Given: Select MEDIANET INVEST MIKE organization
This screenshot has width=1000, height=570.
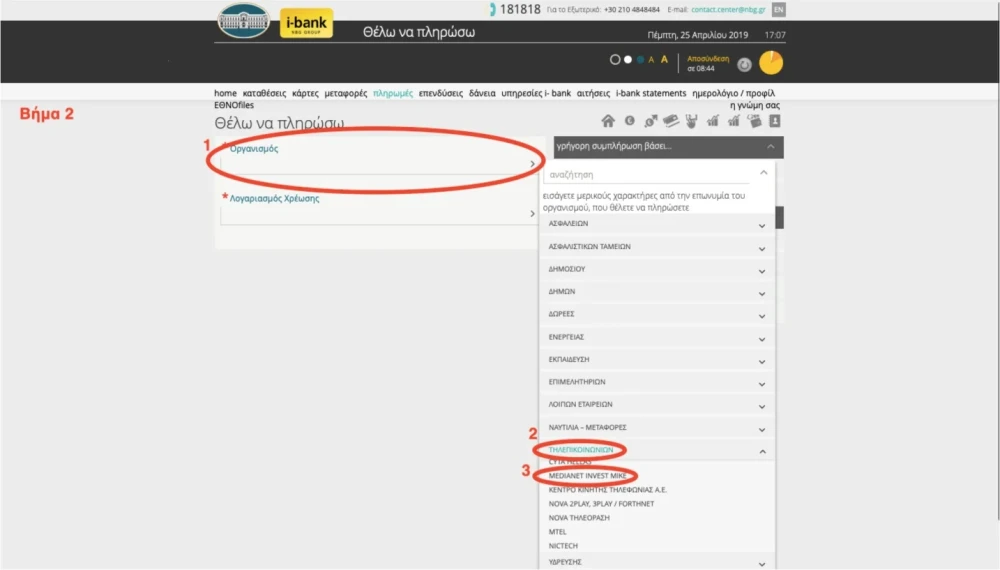Looking at the screenshot, I should pyautogui.click(x=587, y=476).
